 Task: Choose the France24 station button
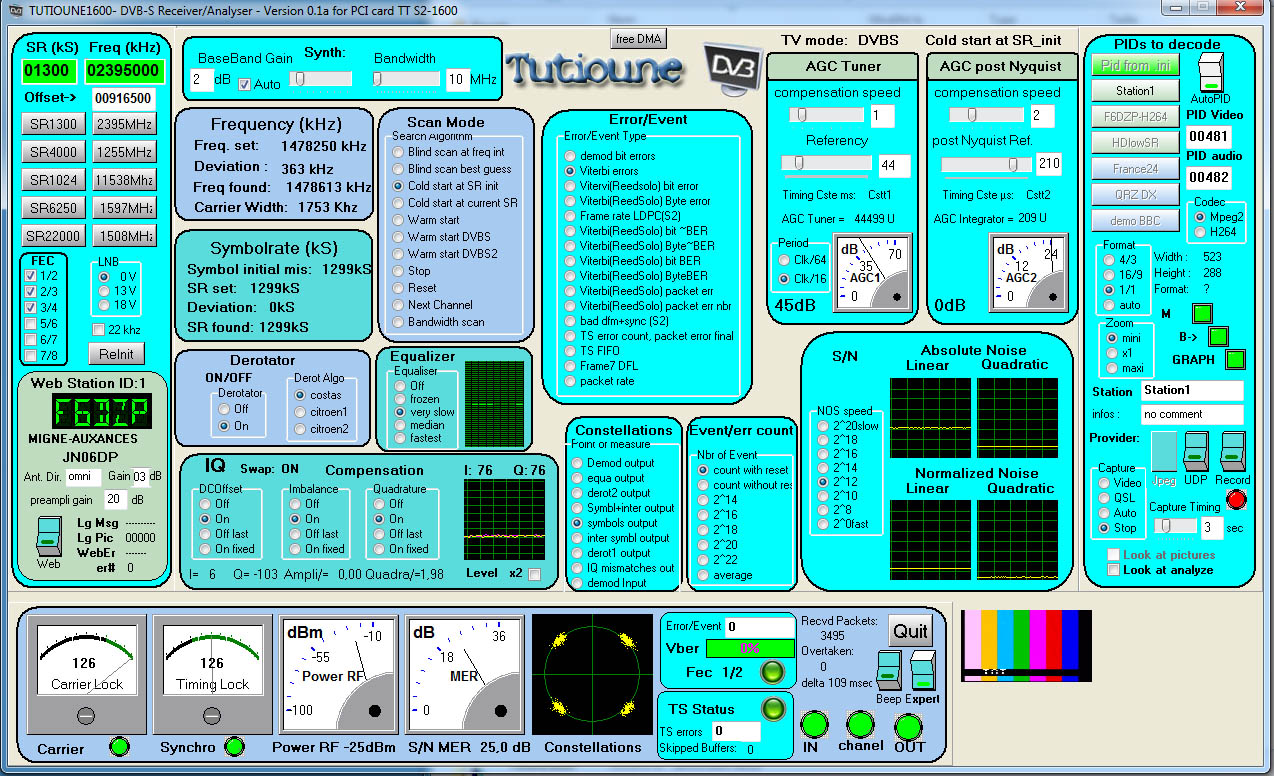tap(1135, 168)
